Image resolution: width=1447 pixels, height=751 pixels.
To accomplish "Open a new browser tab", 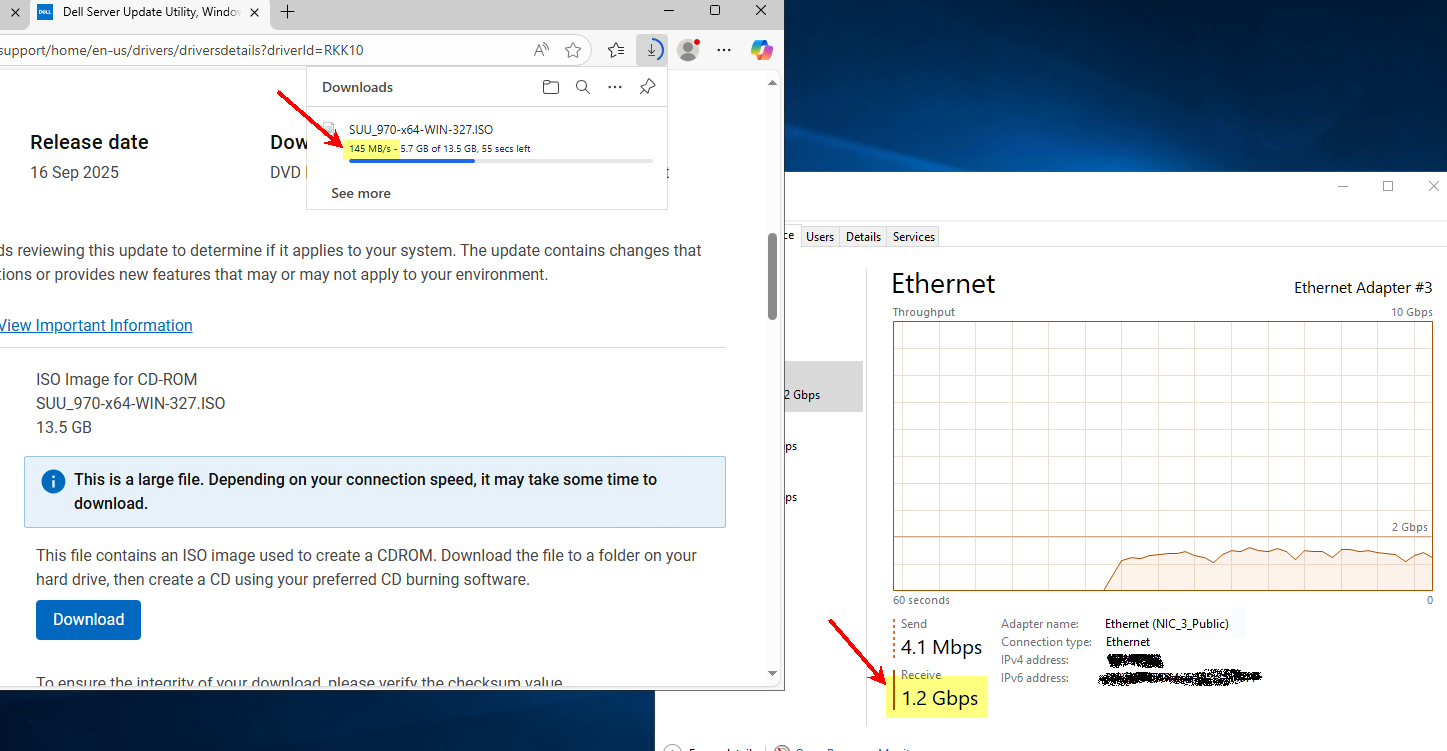I will tap(288, 12).
